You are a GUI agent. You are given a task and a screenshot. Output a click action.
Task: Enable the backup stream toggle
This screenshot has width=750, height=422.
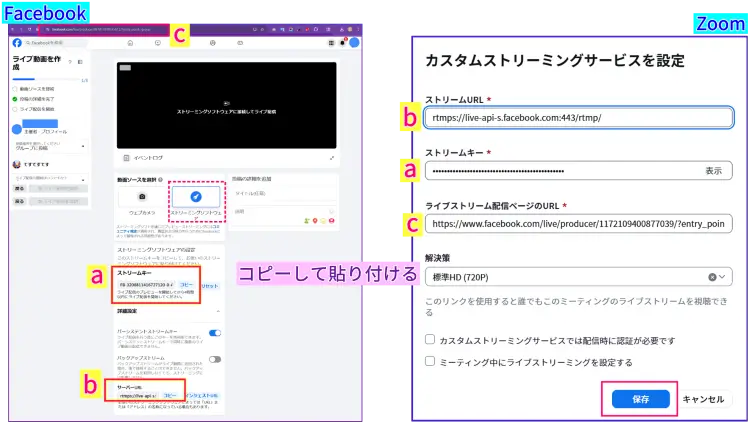click(214, 359)
